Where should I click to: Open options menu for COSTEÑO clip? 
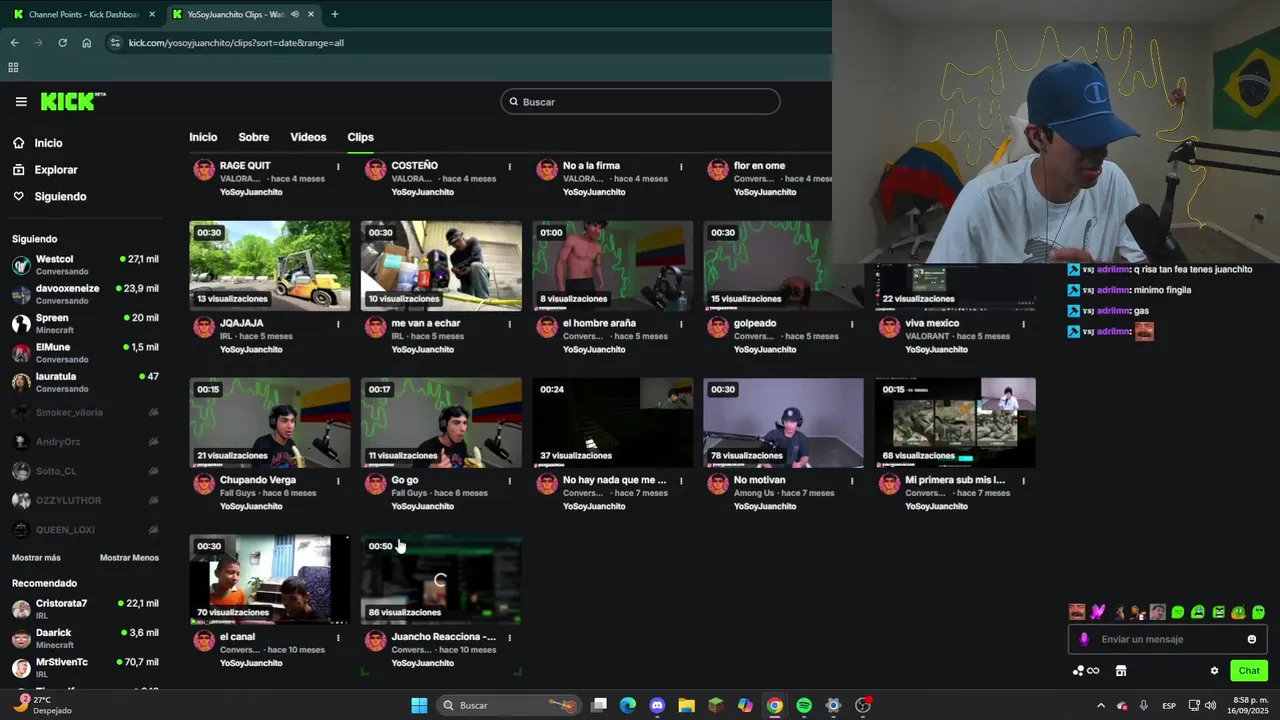(510, 167)
